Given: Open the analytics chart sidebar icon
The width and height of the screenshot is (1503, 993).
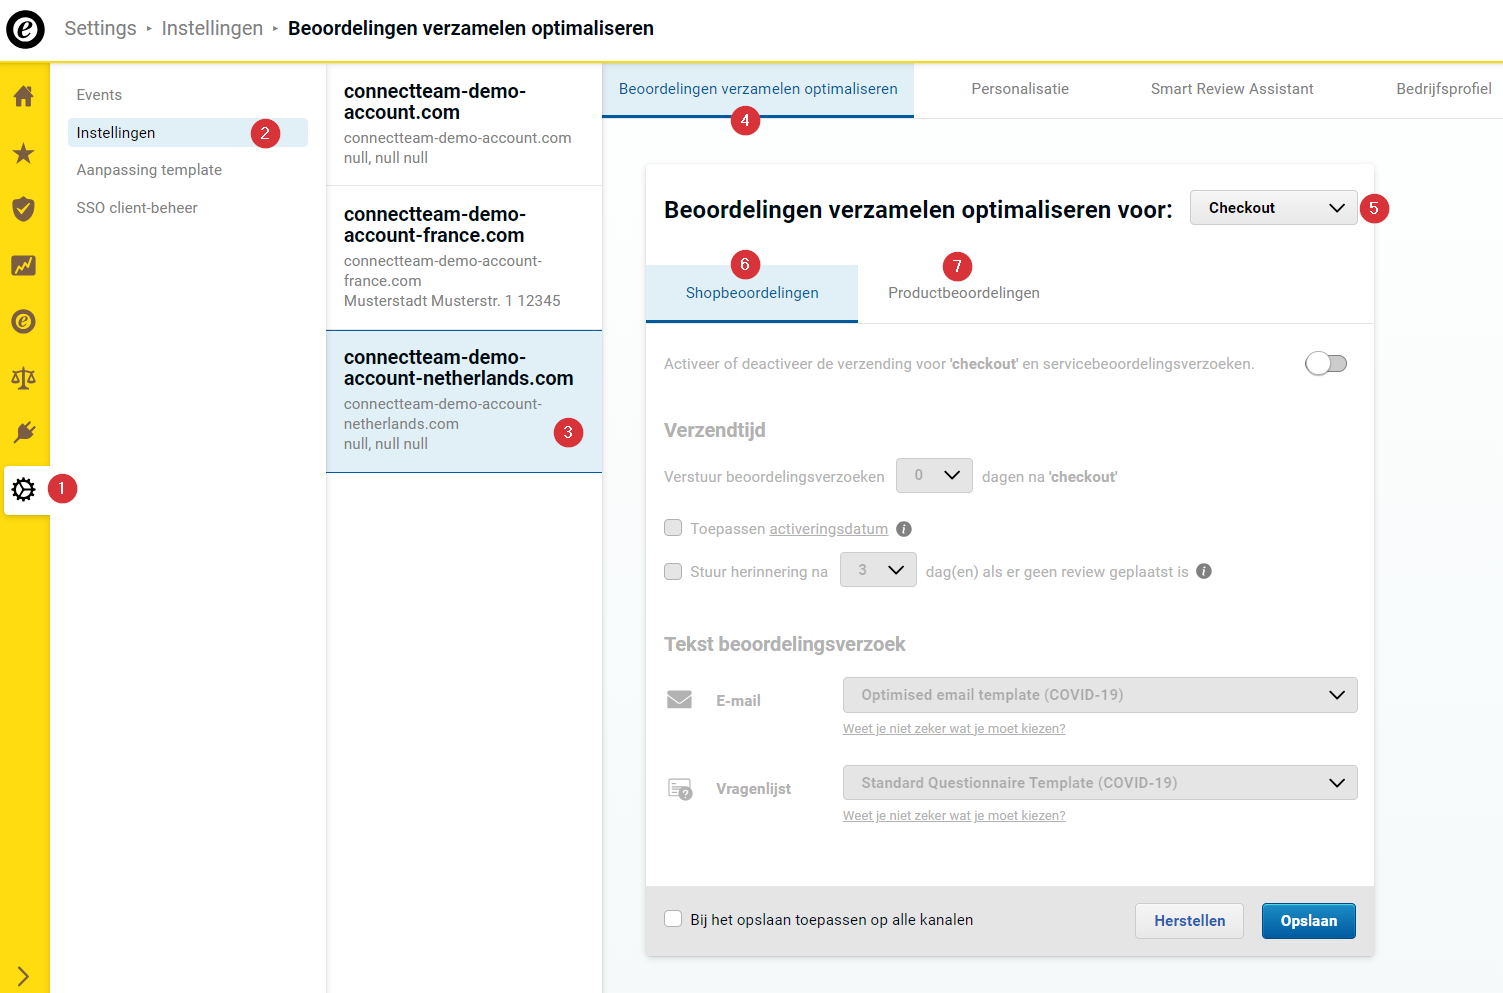Looking at the screenshot, I should pyautogui.click(x=23, y=265).
